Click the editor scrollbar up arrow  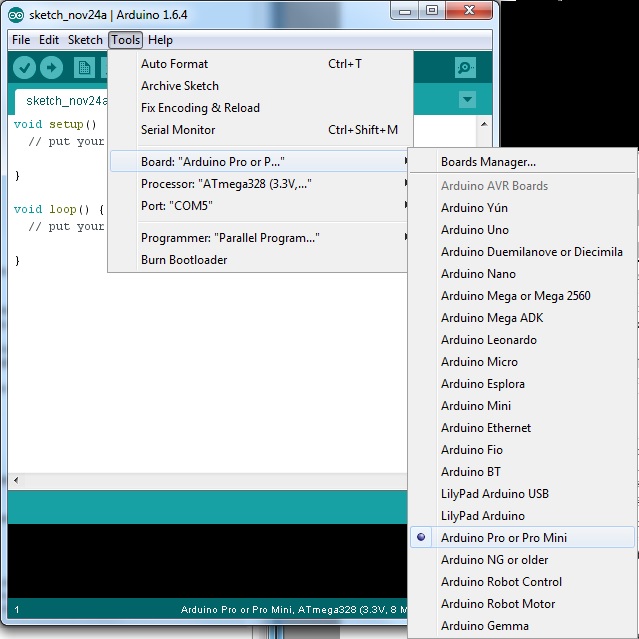[484, 125]
